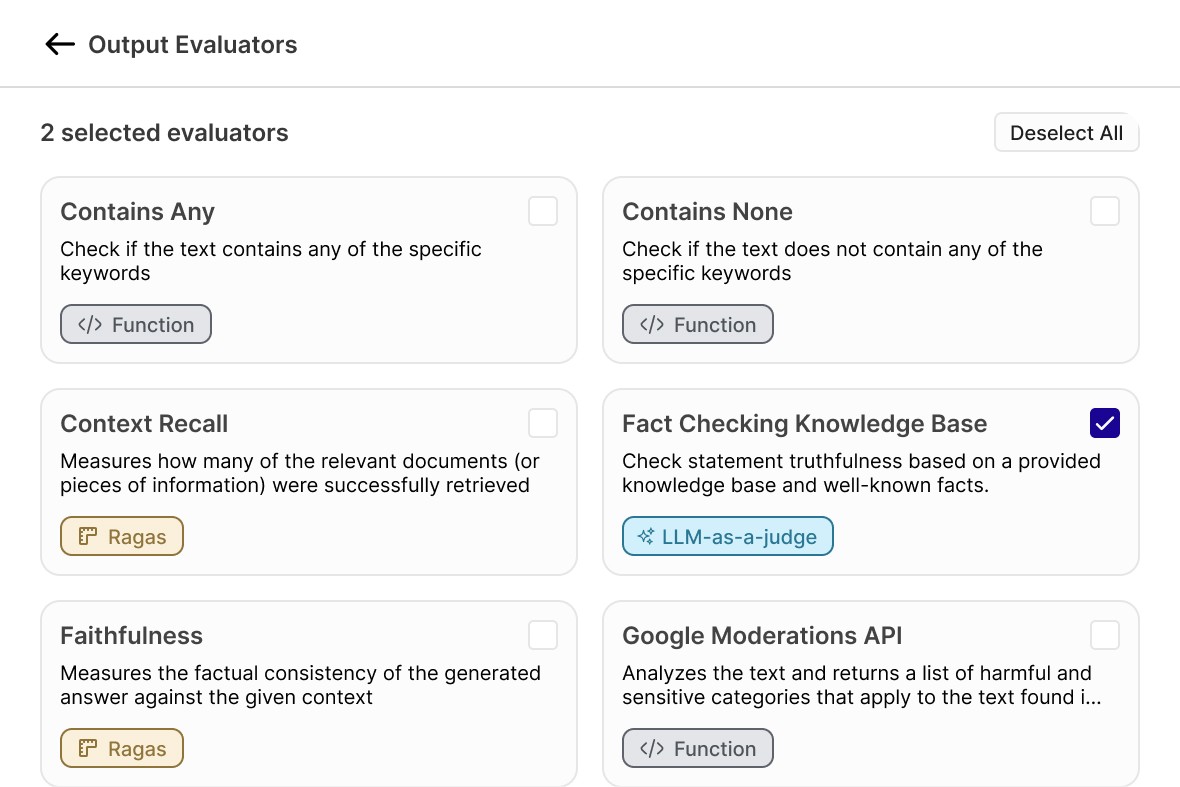The image size is (1180, 787).
Task: Check the Contains Any checkbox
Action: click(543, 211)
